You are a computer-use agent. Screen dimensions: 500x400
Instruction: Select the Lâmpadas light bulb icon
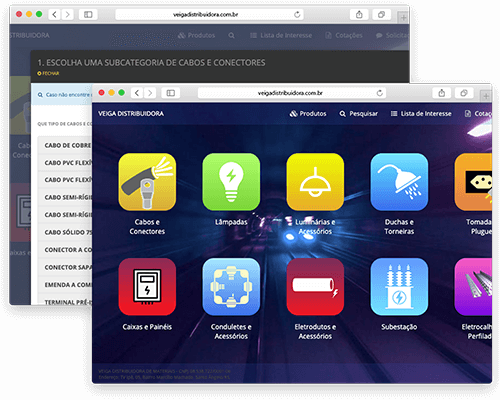coord(231,182)
